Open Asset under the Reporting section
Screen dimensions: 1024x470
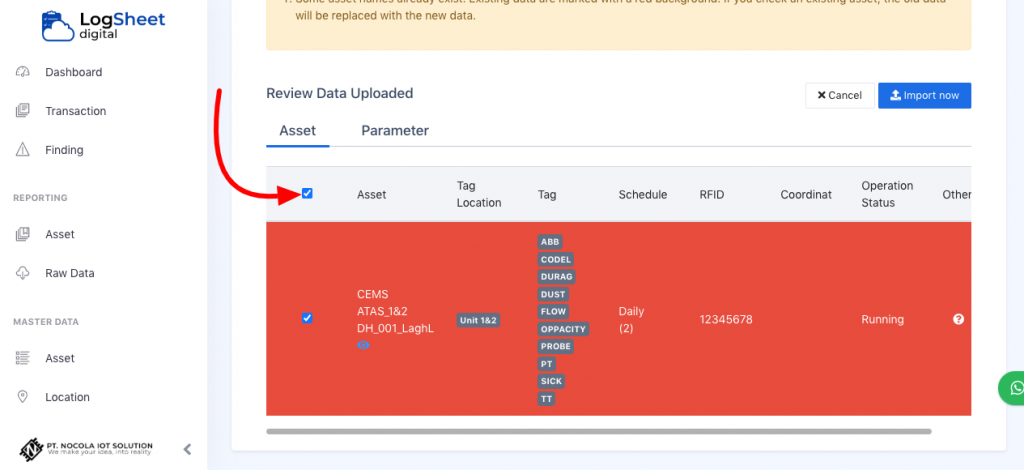pos(59,234)
